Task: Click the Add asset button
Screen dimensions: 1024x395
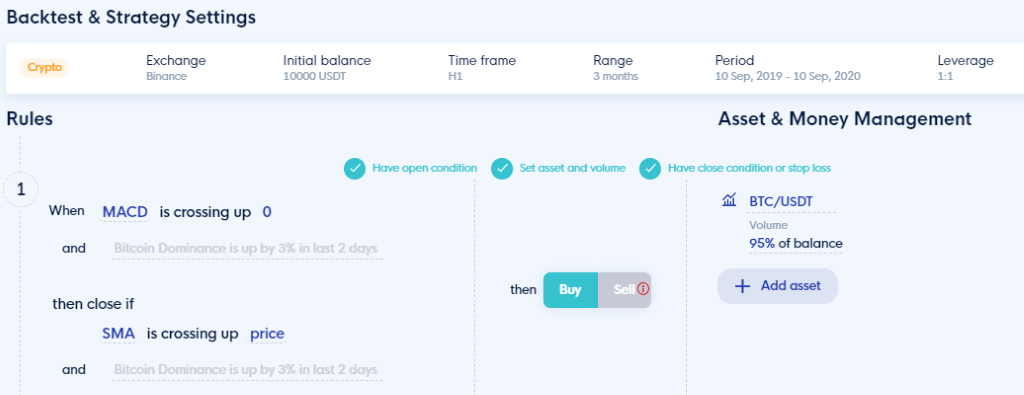Action: pyautogui.click(x=777, y=286)
